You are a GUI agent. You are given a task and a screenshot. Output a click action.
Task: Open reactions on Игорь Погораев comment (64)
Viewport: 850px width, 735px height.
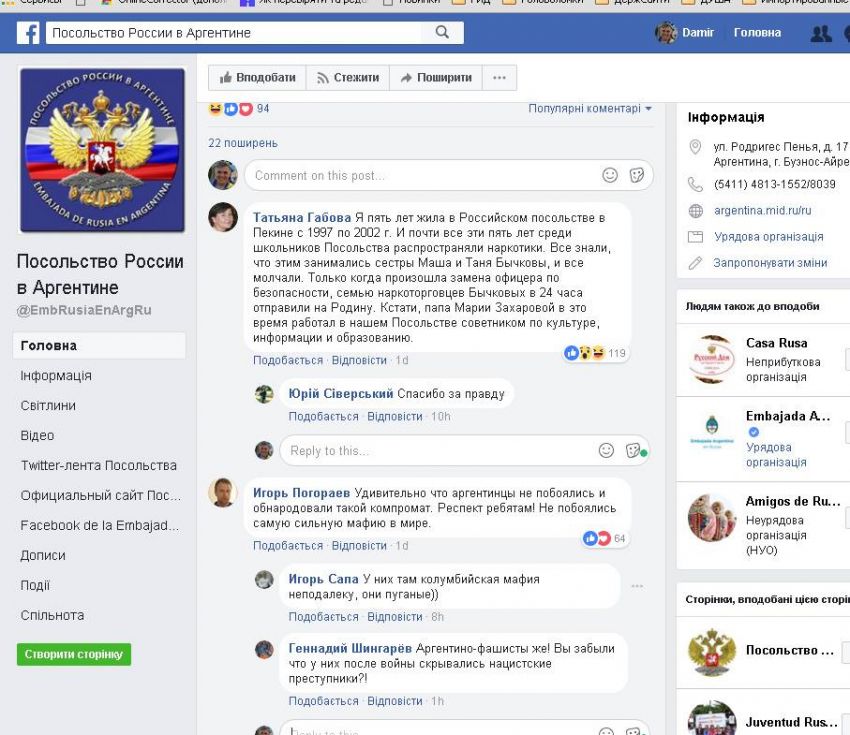coord(604,538)
